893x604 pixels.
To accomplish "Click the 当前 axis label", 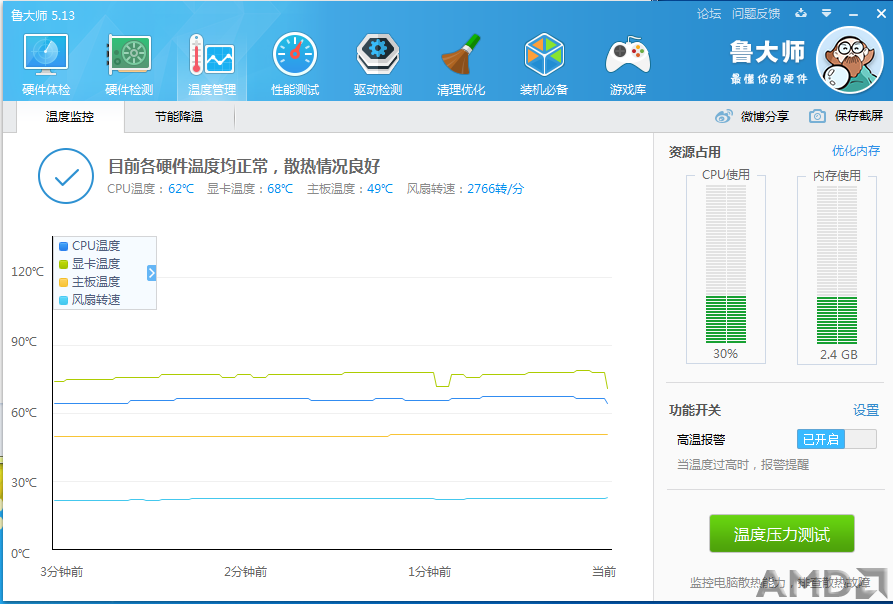I will tap(604, 571).
